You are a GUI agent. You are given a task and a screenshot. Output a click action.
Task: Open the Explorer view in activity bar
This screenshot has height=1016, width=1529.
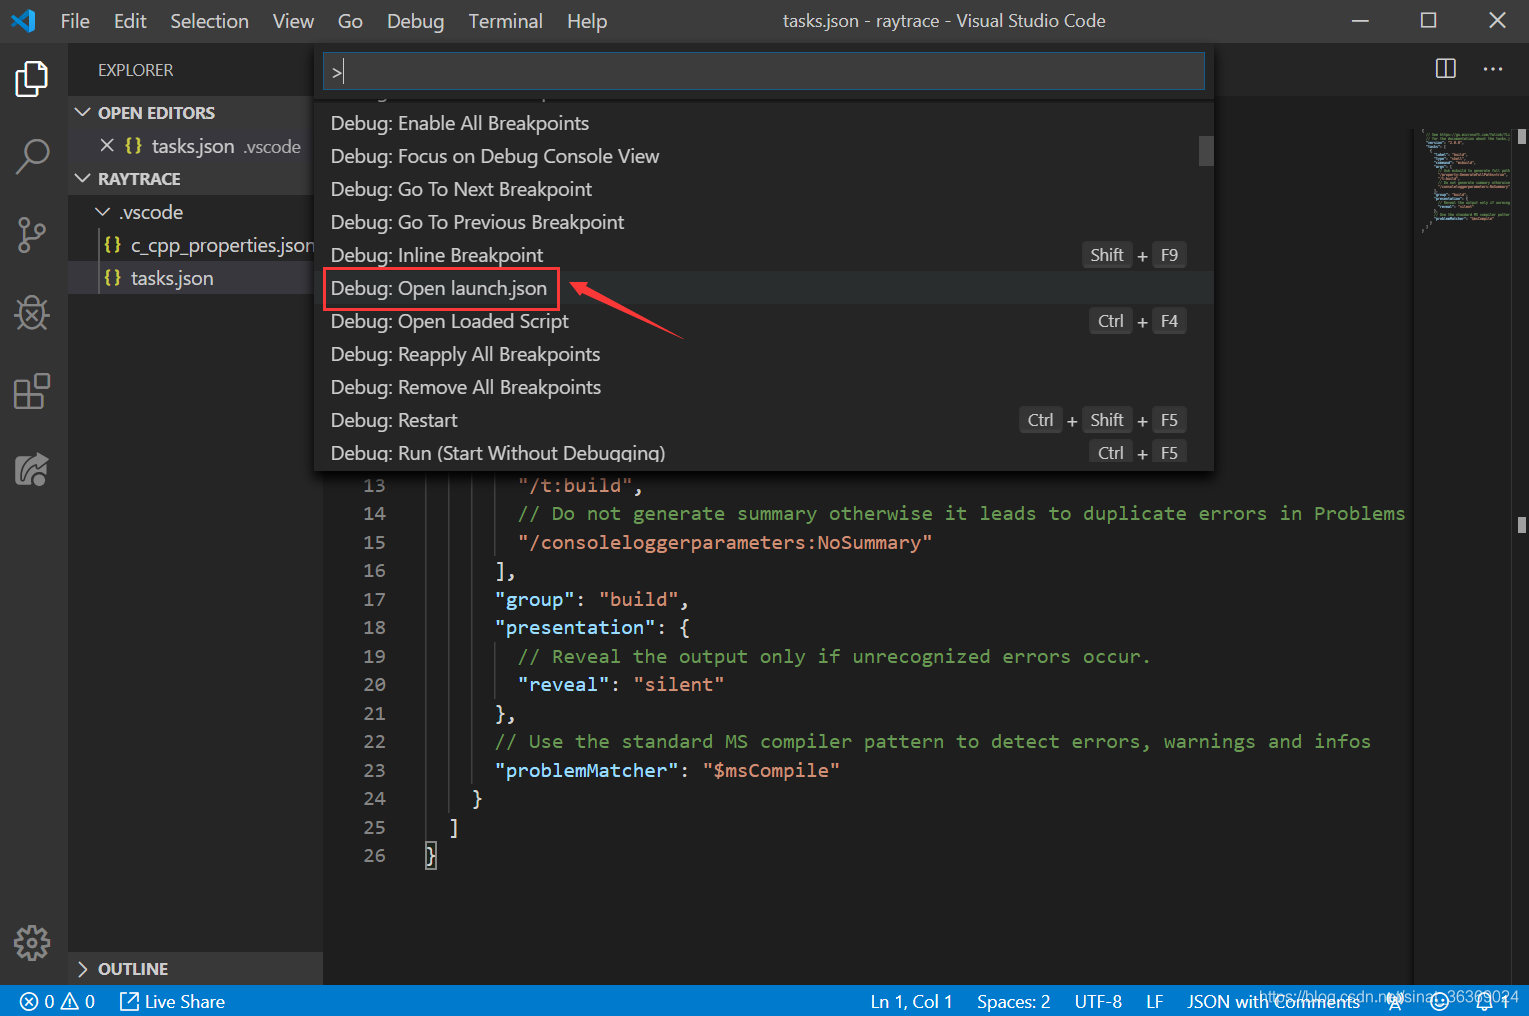pos(32,79)
